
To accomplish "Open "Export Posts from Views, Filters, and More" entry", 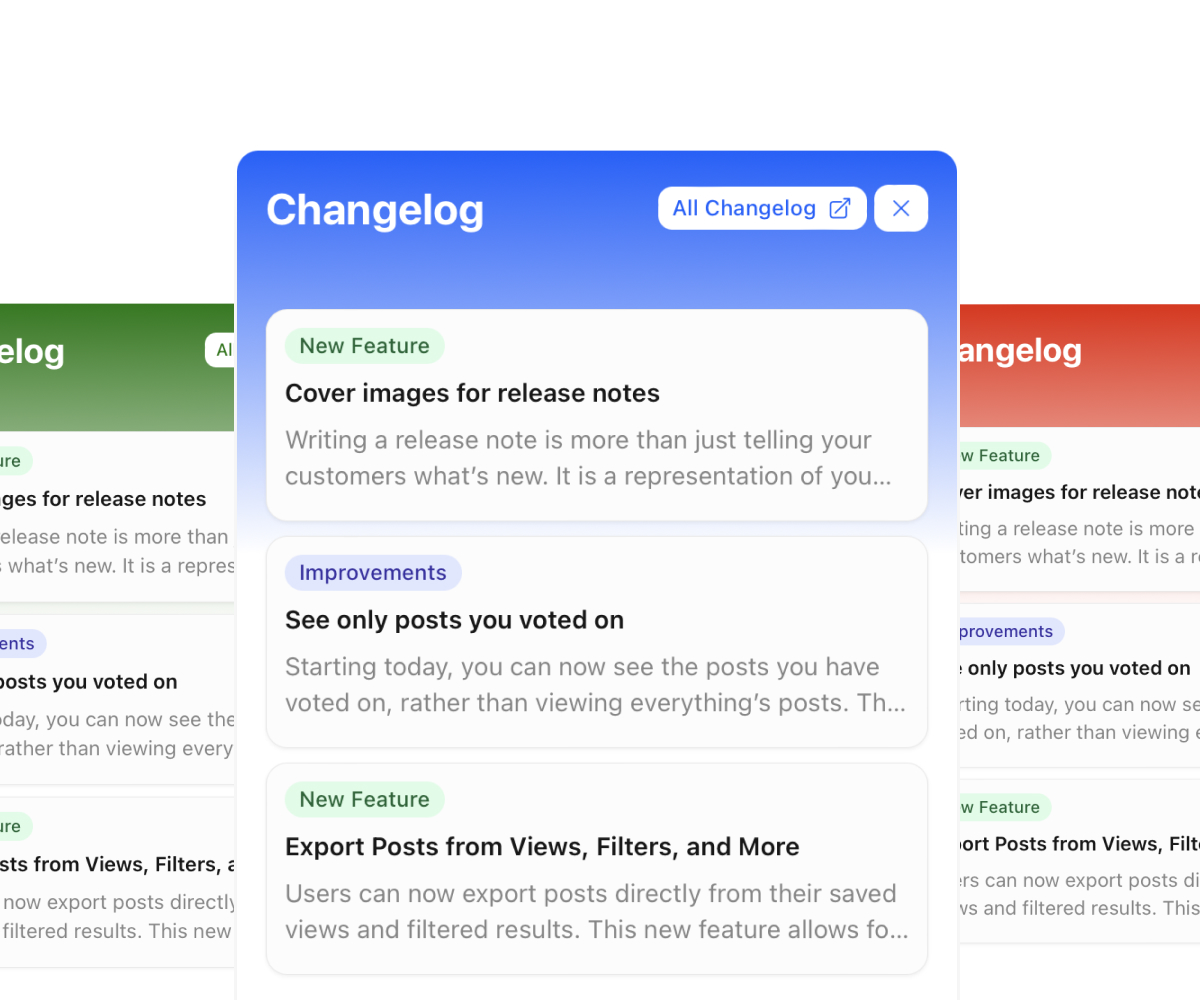I will 542,847.
